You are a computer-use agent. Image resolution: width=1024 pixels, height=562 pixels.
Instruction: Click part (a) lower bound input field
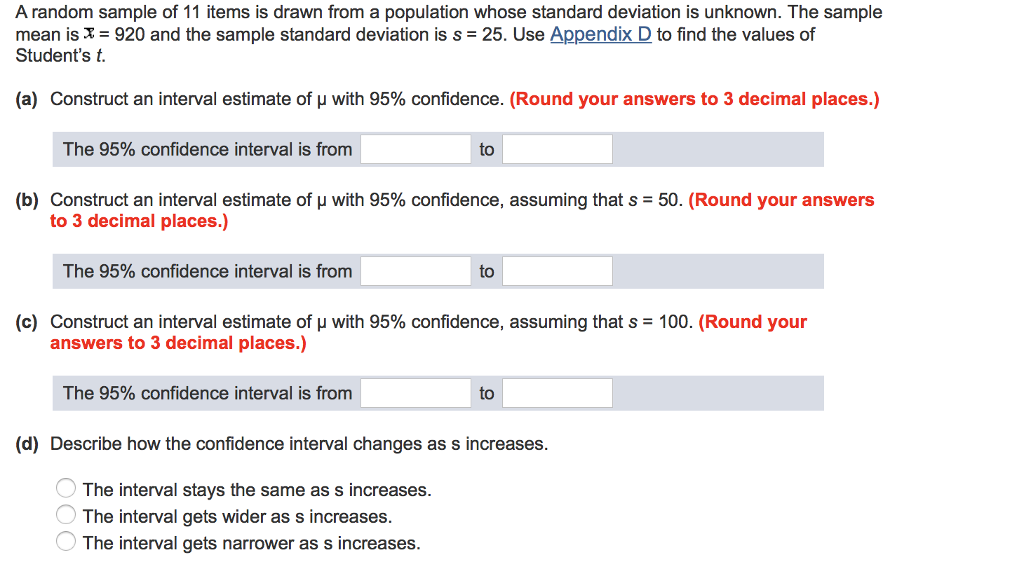point(415,149)
